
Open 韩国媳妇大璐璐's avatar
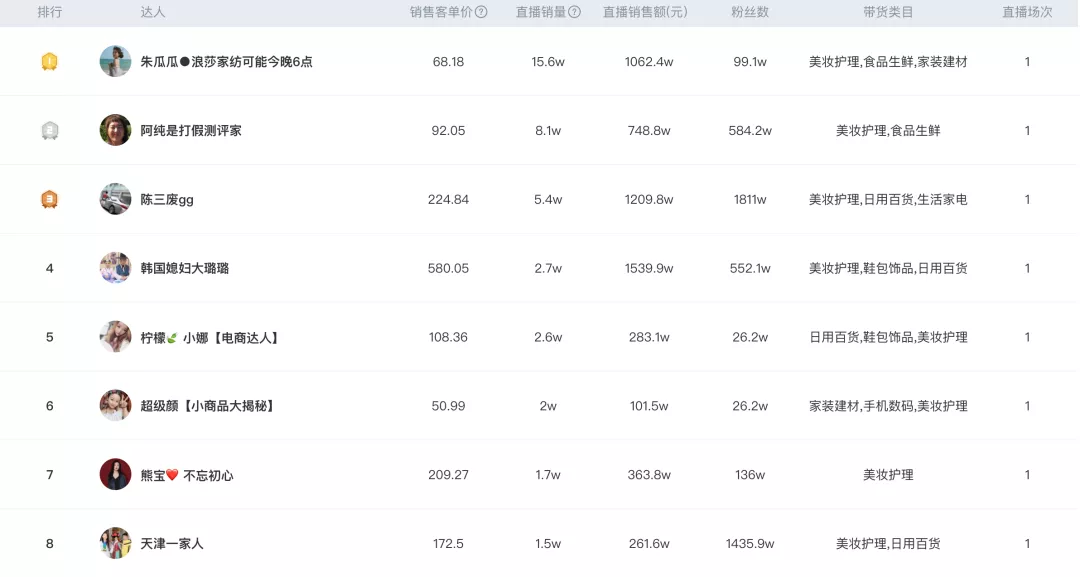pos(115,268)
